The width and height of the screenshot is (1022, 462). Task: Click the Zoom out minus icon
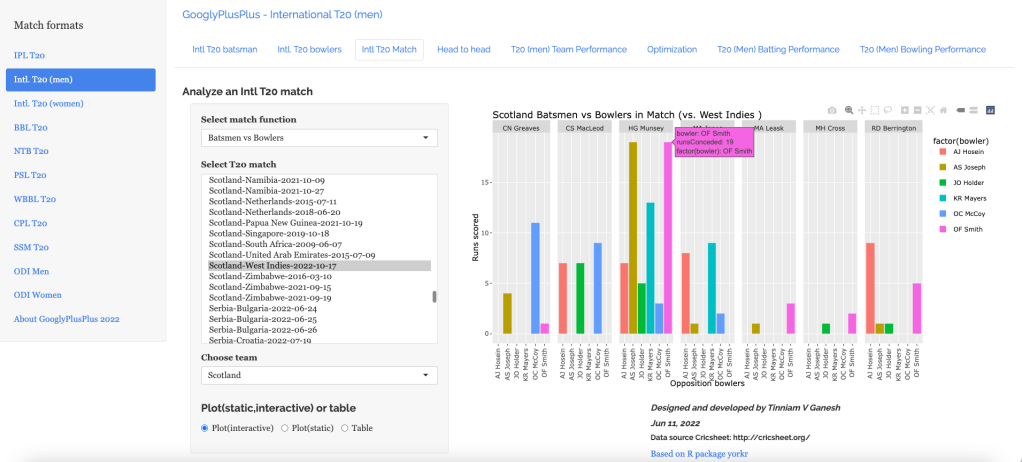pos(917,110)
